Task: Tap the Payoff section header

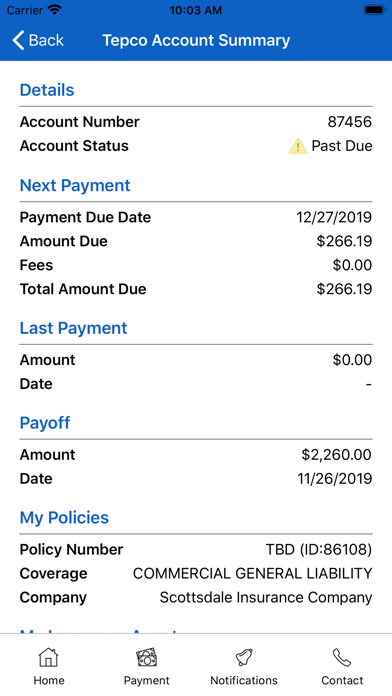Action: [45, 423]
